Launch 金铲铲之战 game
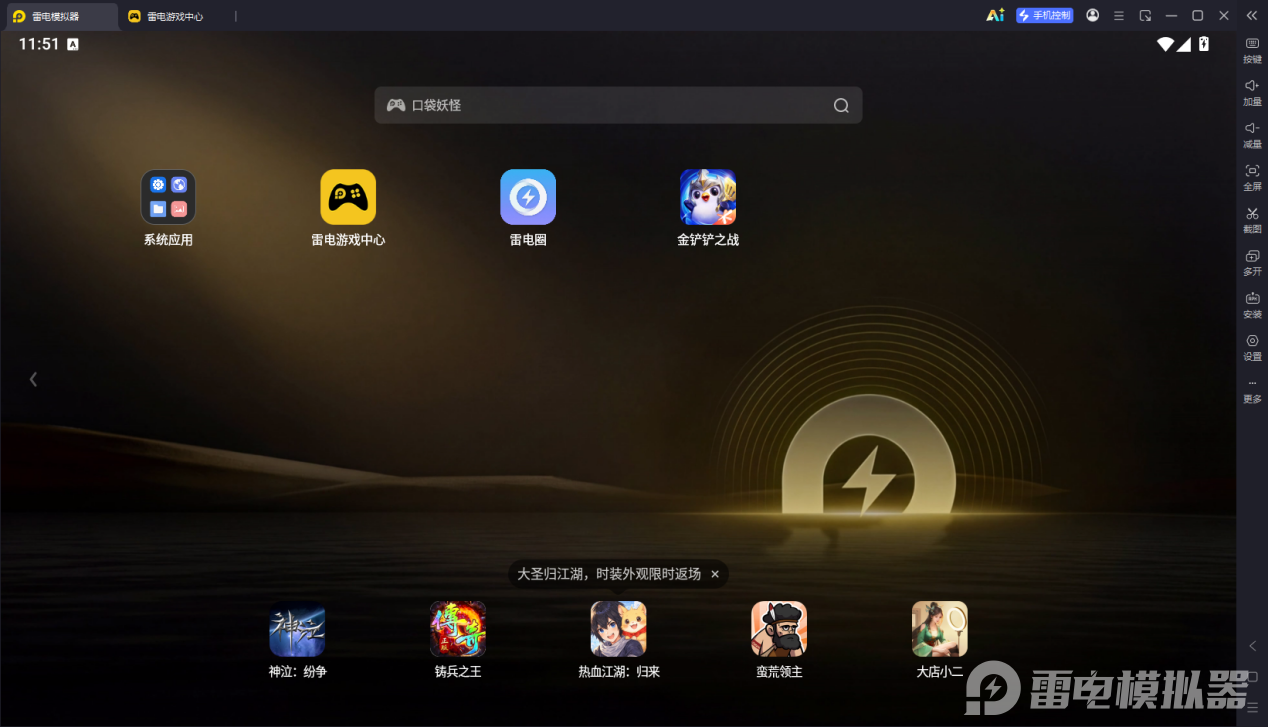The image size is (1268, 727). [x=708, y=197]
